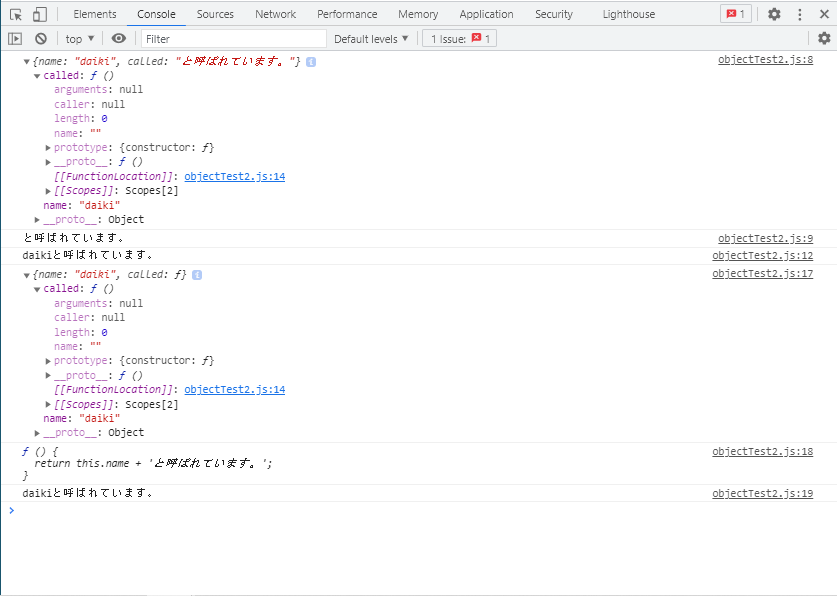The image size is (837, 596).
Task: Open objectTest2.js:8 source link
Action: coord(765,60)
